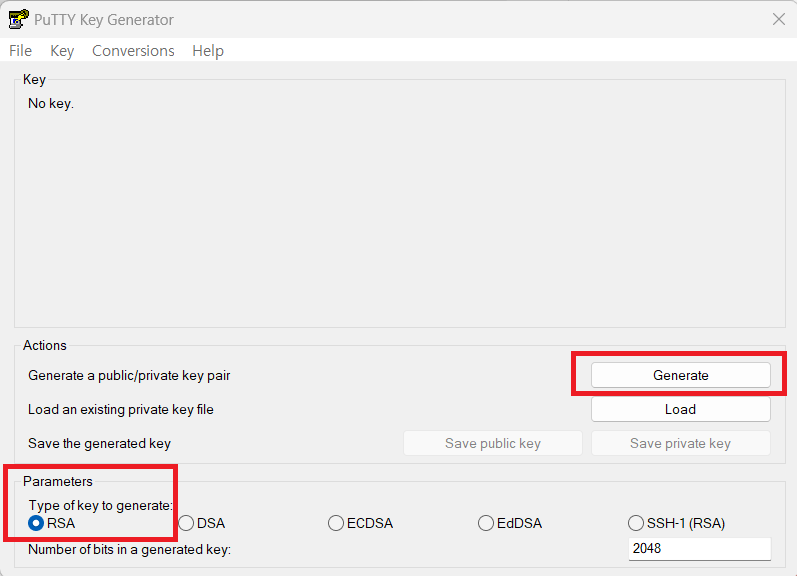Click 'Generate a public/private key pair' label
The width and height of the screenshot is (797, 576).
129,376
